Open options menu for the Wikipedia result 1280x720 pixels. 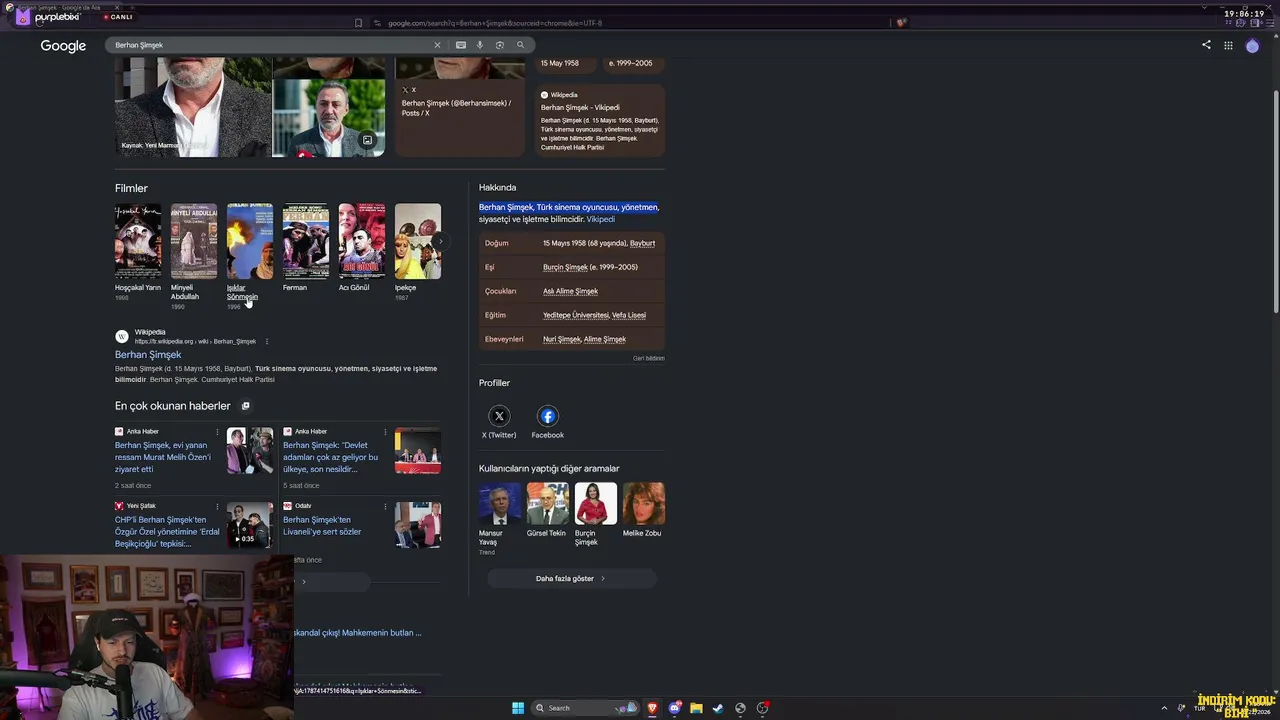click(x=267, y=341)
